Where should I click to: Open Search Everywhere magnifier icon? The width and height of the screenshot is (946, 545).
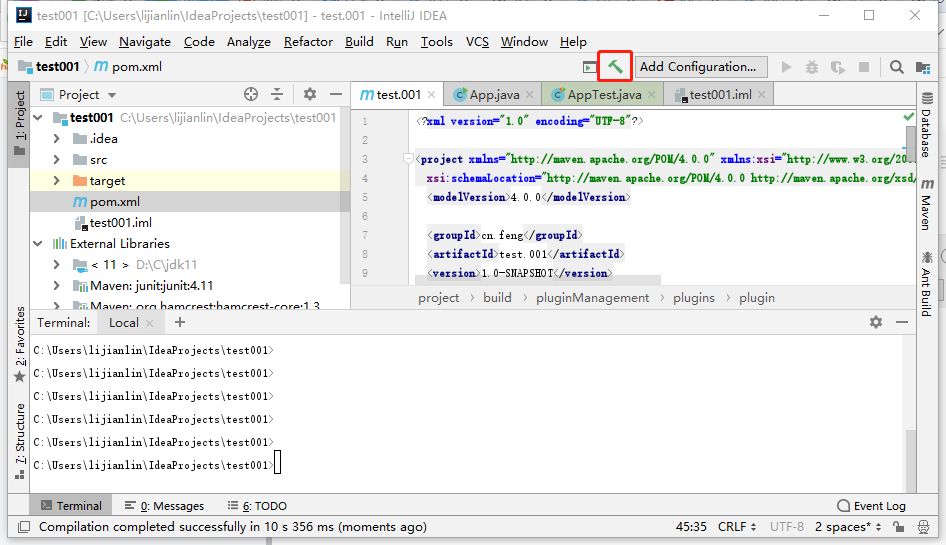pyautogui.click(x=897, y=67)
